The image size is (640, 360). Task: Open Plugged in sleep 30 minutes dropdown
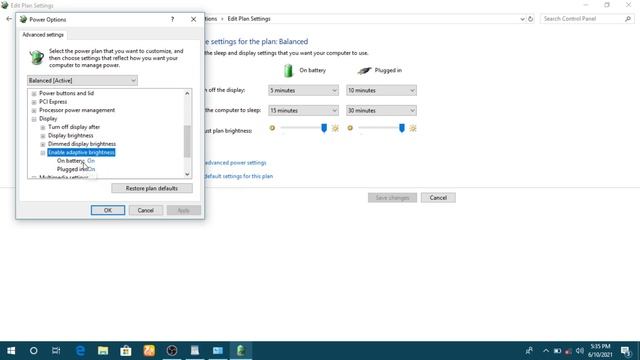click(x=381, y=110)
